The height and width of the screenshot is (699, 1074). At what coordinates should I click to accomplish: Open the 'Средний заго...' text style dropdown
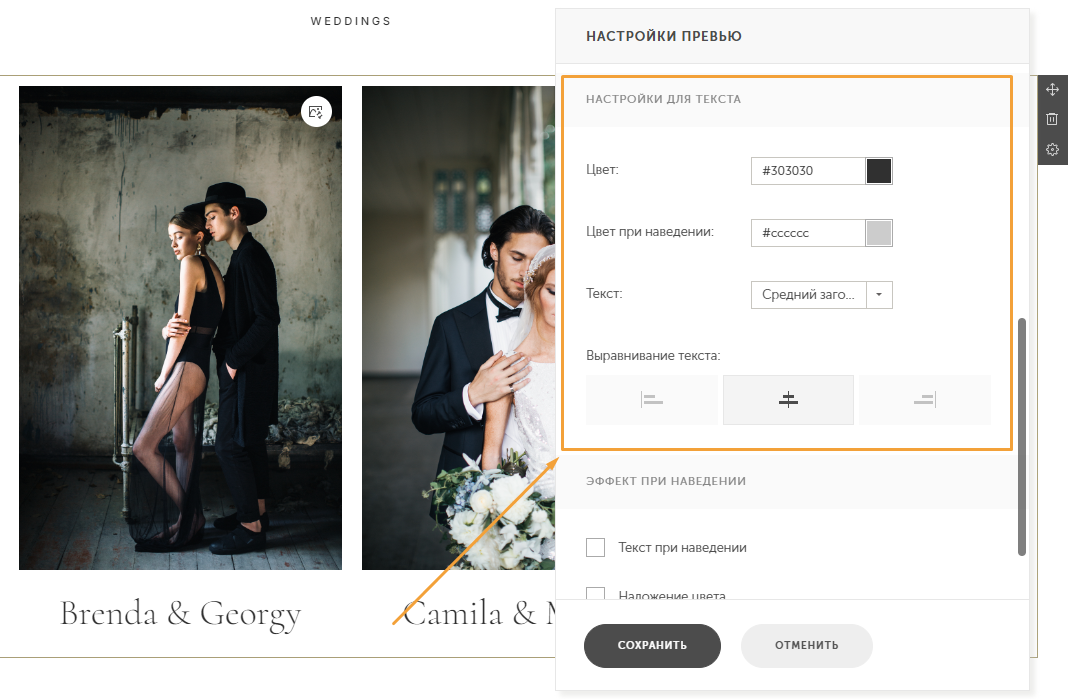[x=809, y=295]
